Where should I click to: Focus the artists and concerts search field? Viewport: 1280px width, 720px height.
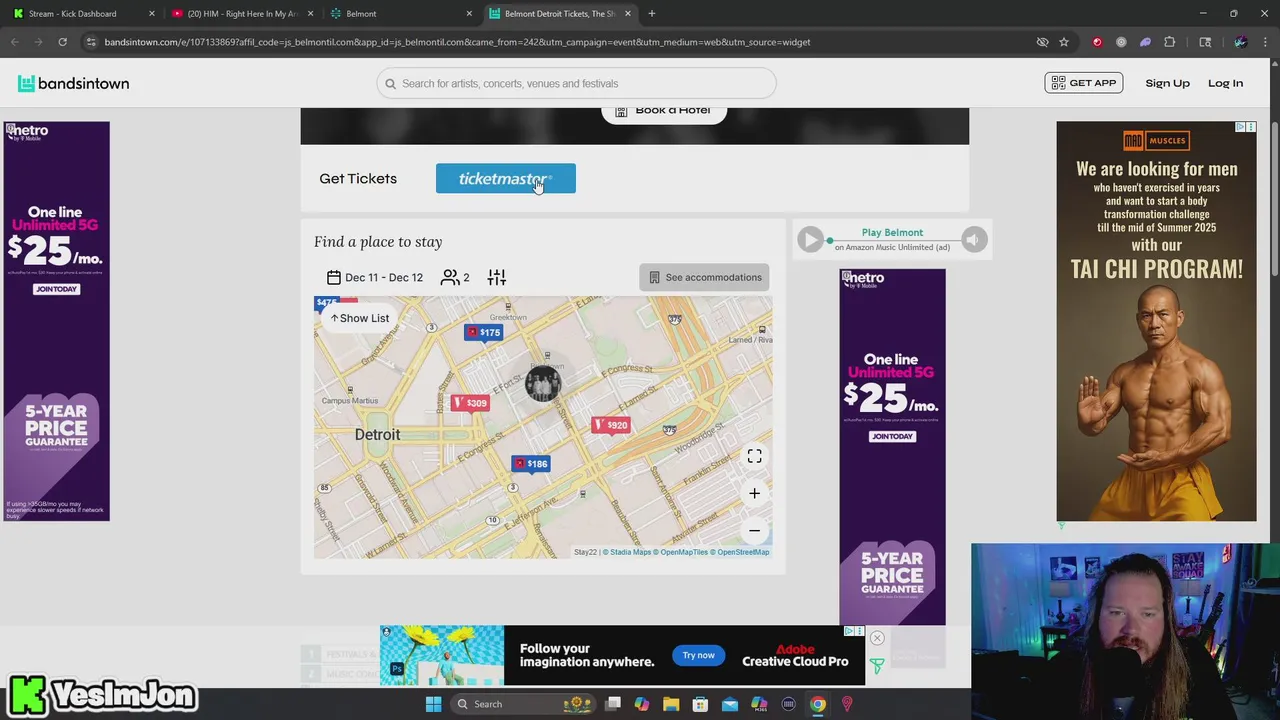[576, 83]
